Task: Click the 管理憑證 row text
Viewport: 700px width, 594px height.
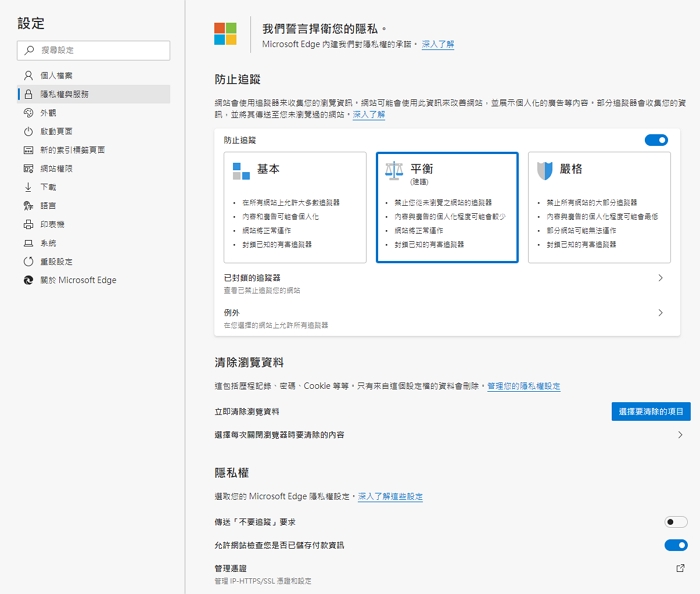Action: tap(230, 568)
